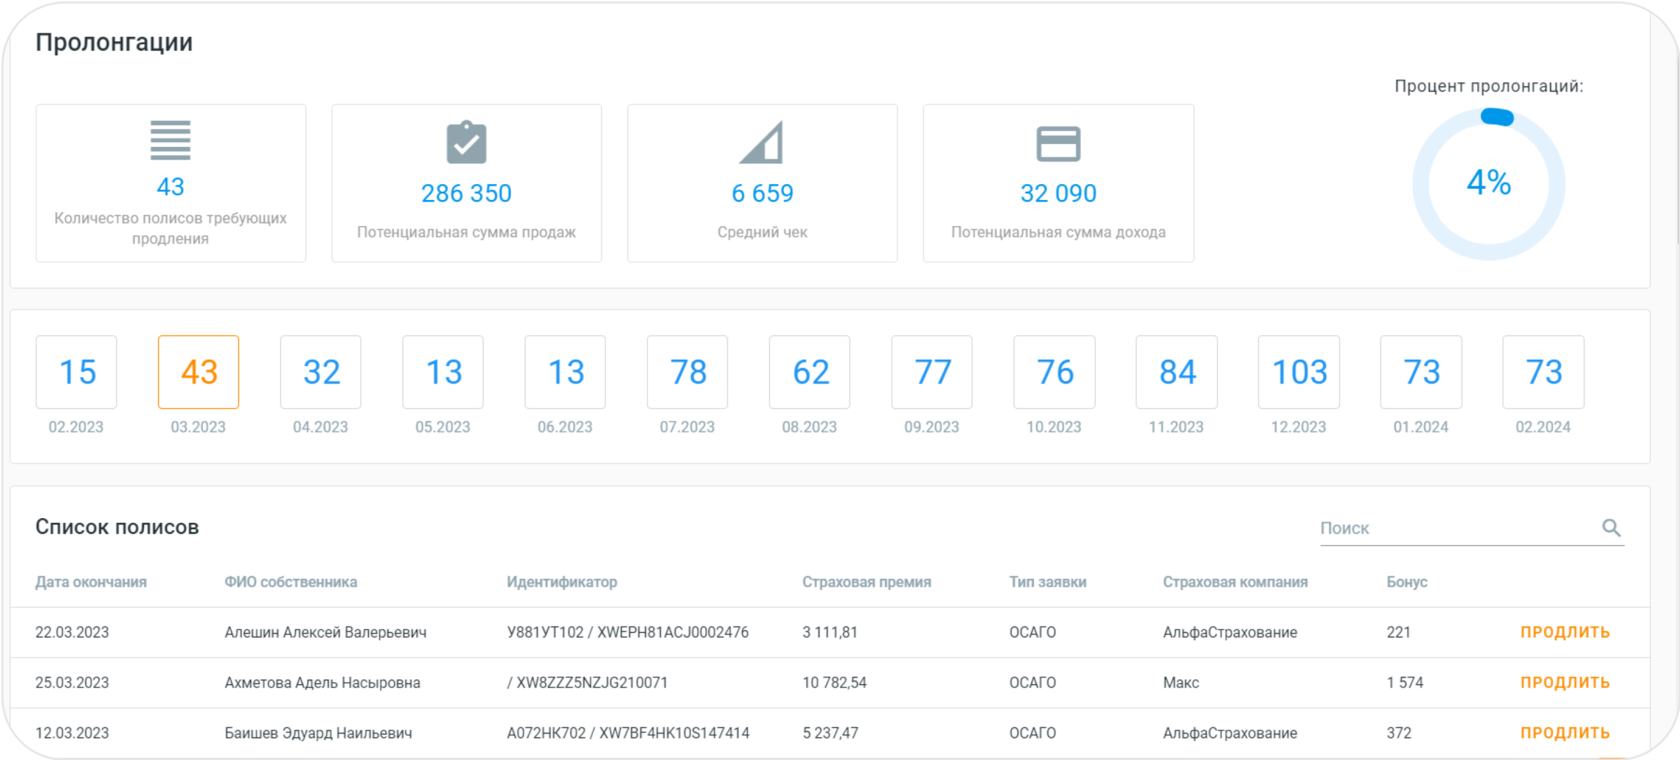Screen dimensions: 1680x760
Task: Select the highlighted 03.2023 tile
Action: click(199, 372)
